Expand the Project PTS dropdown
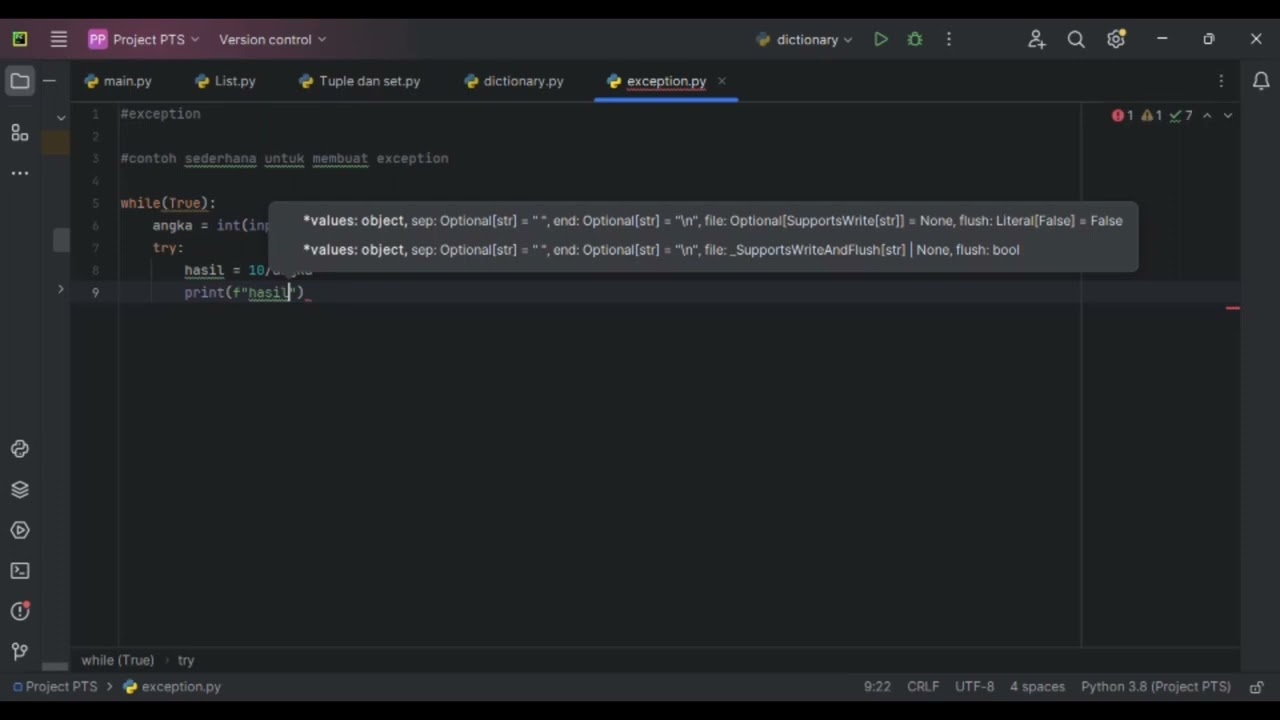The image size is (1280, 720). 145,39
